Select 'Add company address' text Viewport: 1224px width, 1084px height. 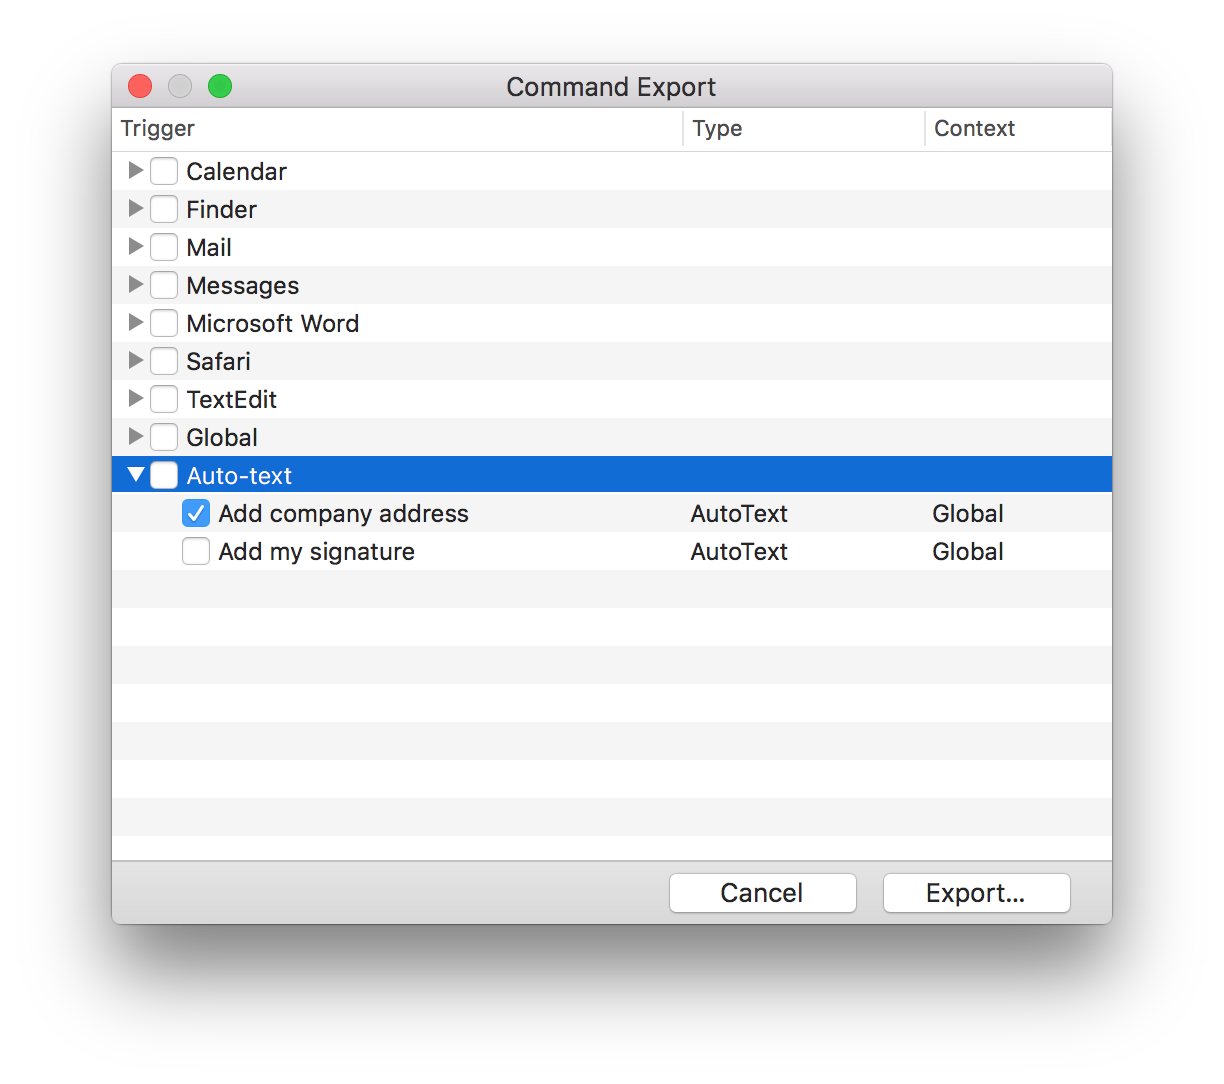pyautogui.click(x=343, y=514)
